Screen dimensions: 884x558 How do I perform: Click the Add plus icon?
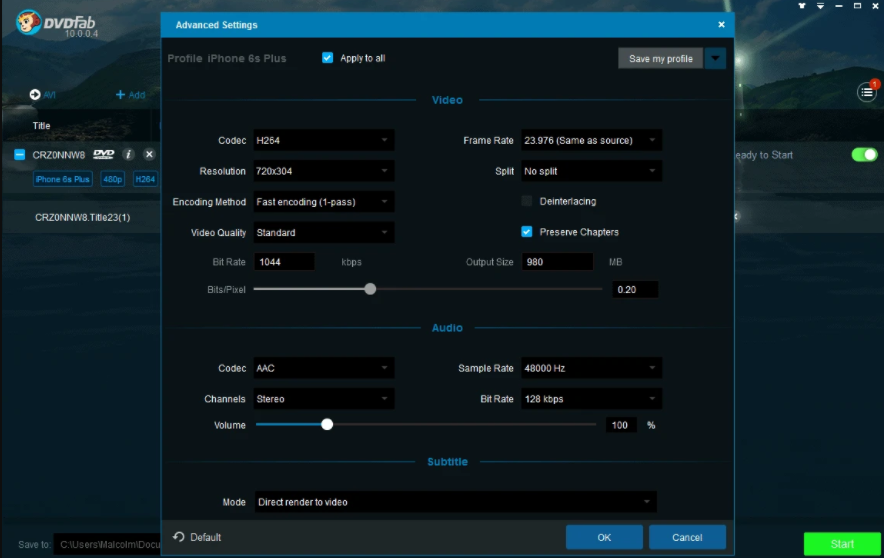click(121, 95)
